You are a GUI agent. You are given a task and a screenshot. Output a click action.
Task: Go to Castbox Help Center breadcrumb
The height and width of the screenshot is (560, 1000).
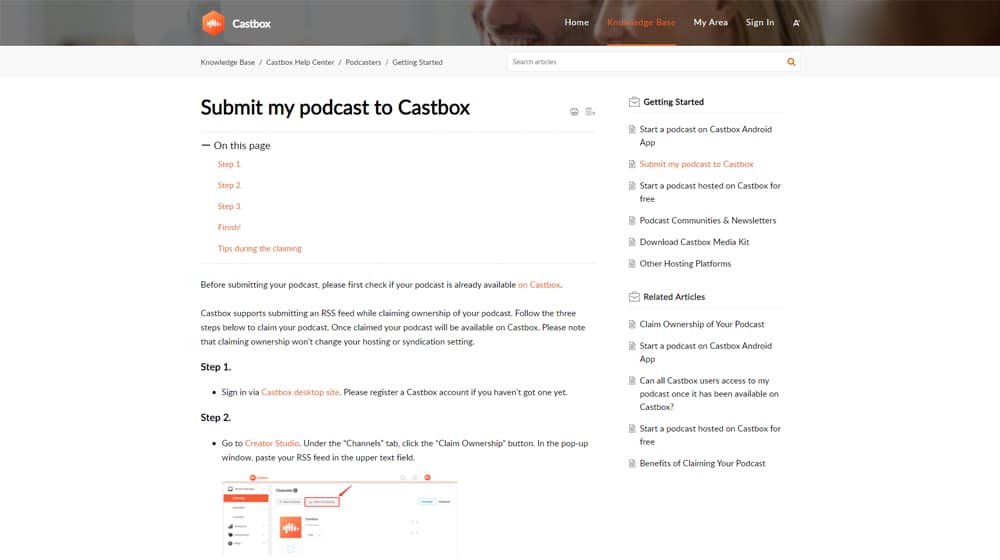click(x=300, y=63)
